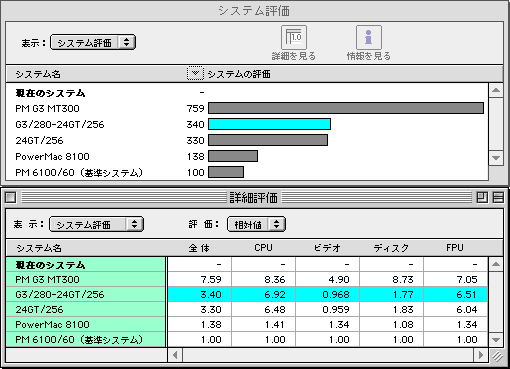The width and height of the screenshot is (510, 369).
Task: Click right arrow of horizontal scrollbar
Action: 480,355
